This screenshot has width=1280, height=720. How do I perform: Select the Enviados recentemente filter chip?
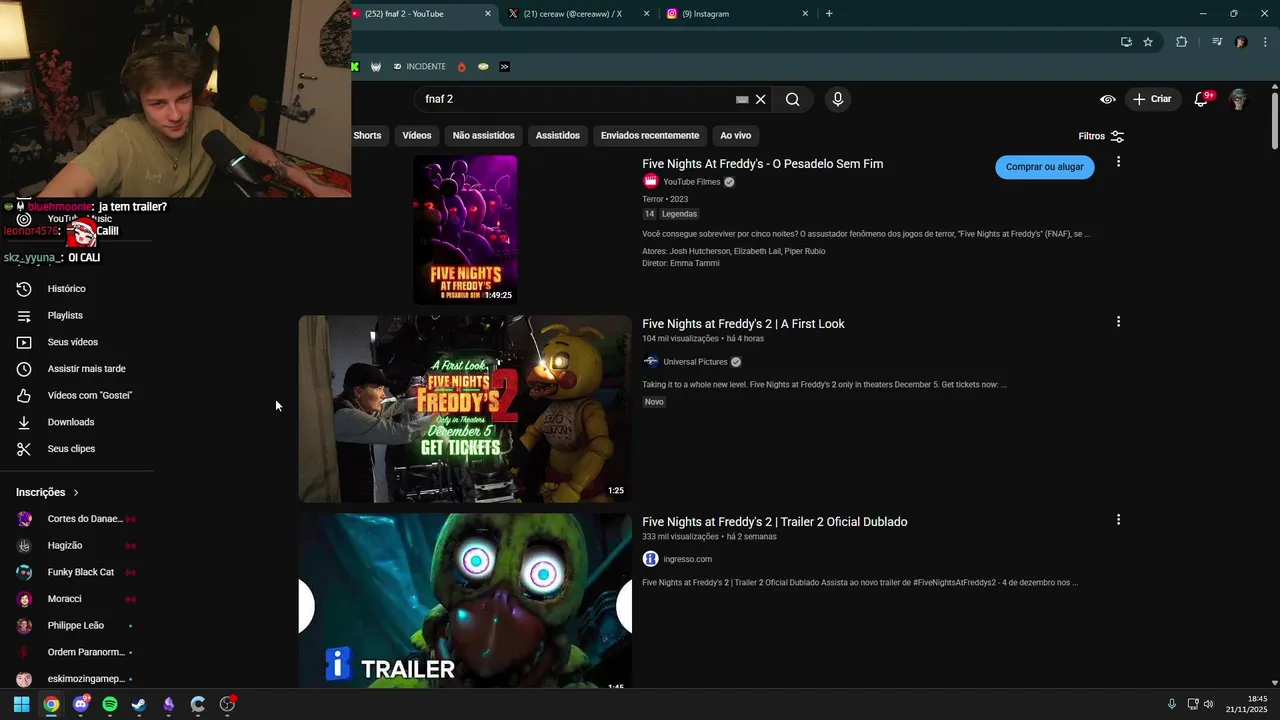point(650,135)
